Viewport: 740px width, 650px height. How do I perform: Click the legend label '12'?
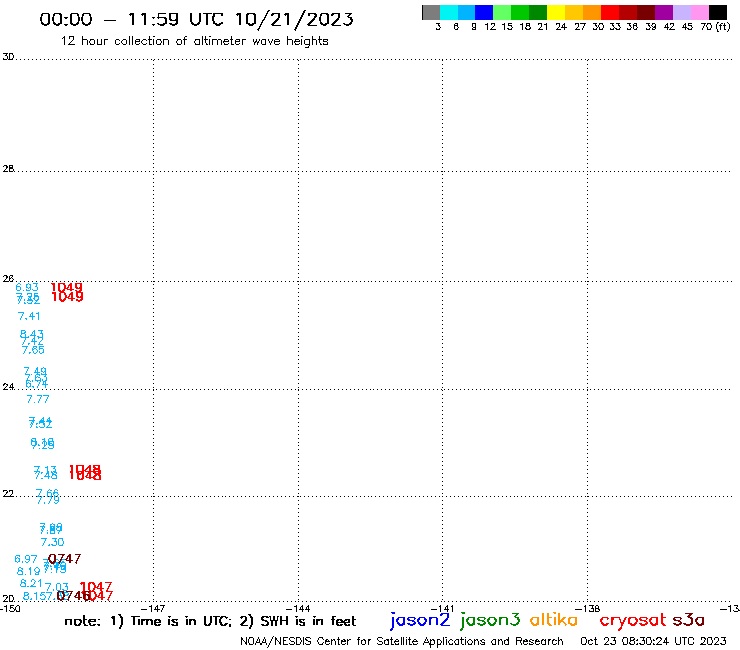pyautogui.click(x=490, y=27)
